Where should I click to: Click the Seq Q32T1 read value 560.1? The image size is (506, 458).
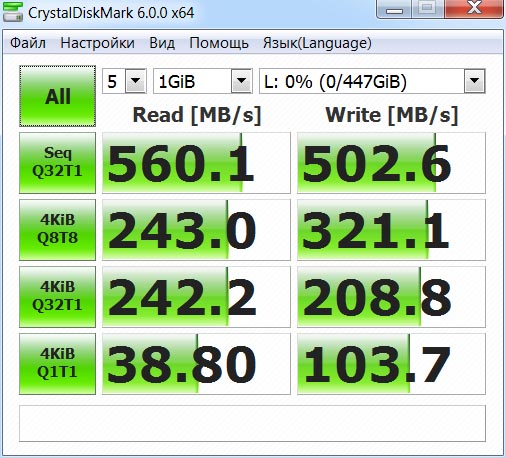click(x=196, y=163)
